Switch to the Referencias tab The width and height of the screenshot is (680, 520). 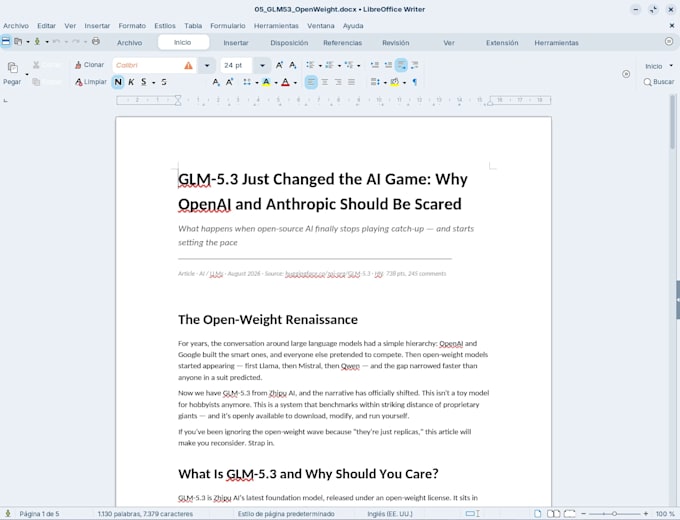point(342,43)
